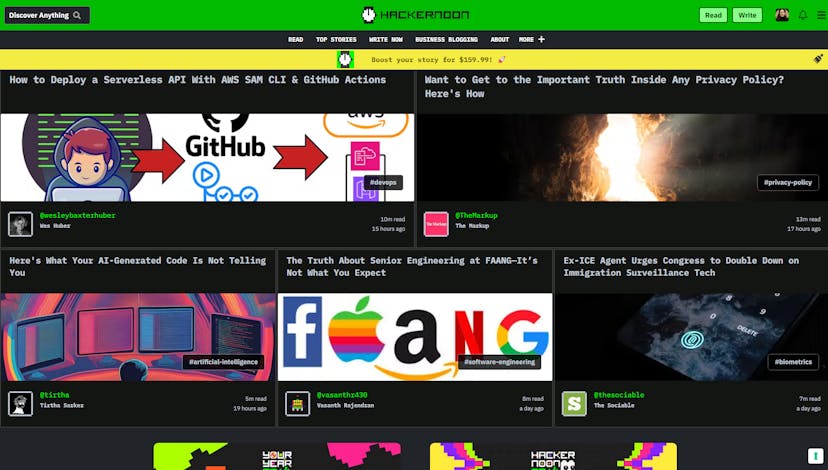
Task: Click 'Tirtha Sarker' author name
Action: pos(62,406)
